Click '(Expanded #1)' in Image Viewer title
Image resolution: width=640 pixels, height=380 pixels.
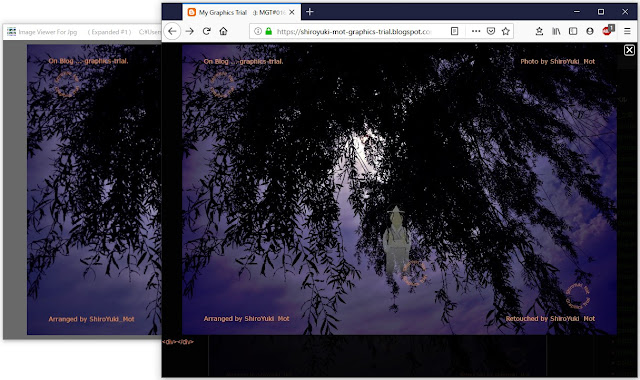point(109,32)
